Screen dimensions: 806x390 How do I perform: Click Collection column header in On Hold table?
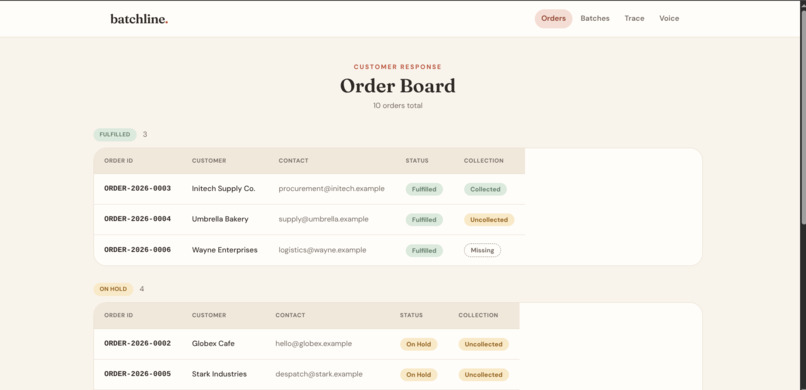[478, 315]
